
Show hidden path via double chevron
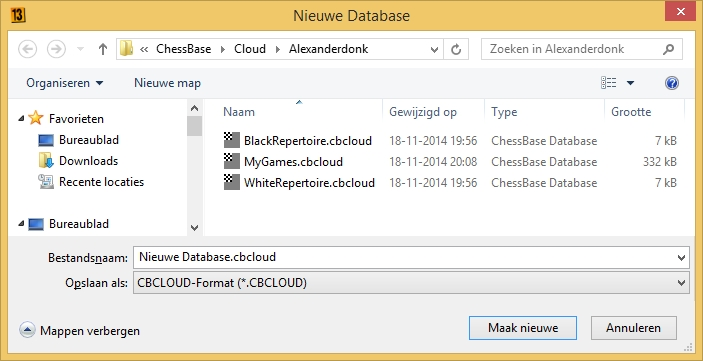pyautogui.click(x=144, y=49)
